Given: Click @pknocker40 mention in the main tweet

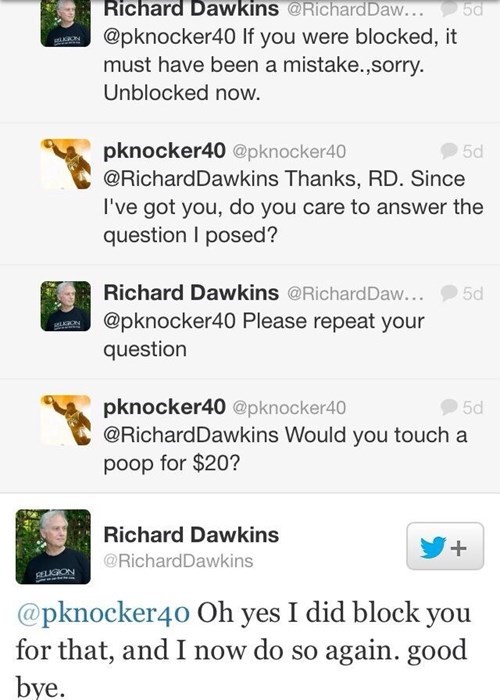Looking at the screenshot, I should point(103,612).
